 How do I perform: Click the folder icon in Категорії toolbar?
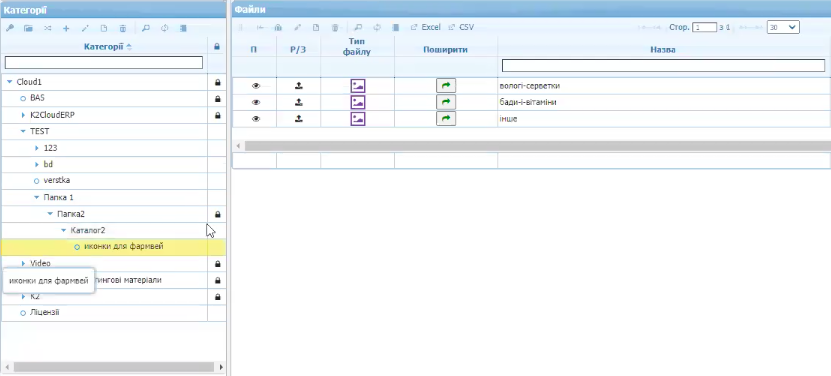click(x=28, y=29)
